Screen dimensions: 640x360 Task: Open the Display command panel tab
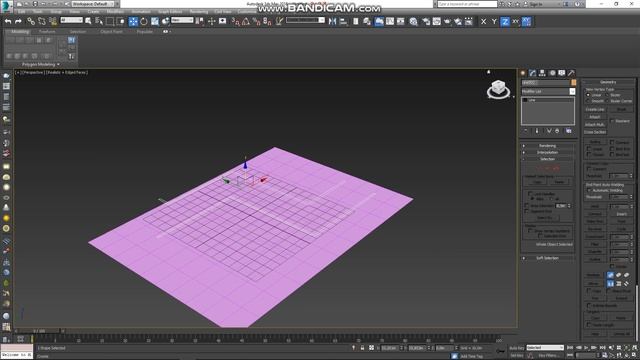click(562, 73)
